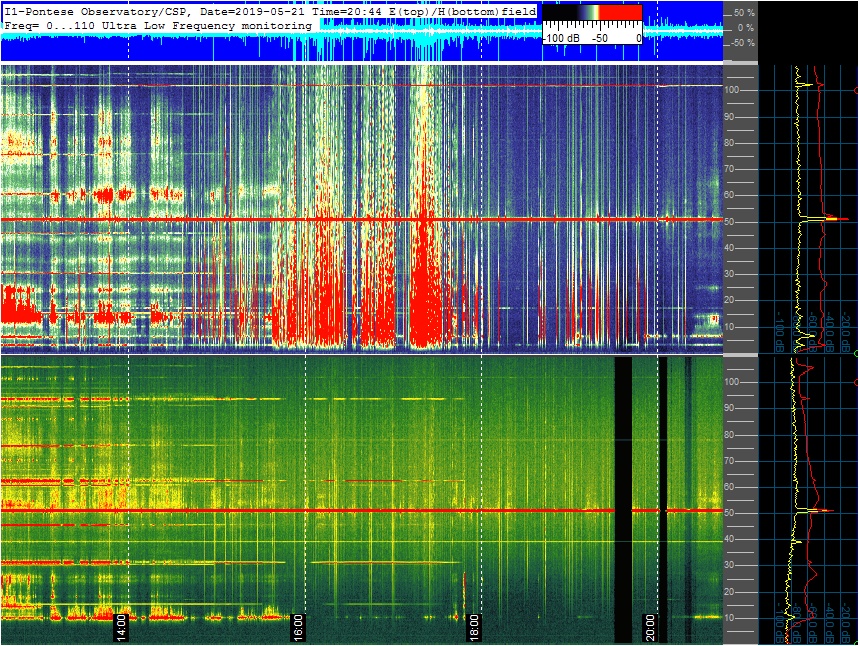Click the -40.0 dB label in H-field spectrum plot
This screenshot has height=646, width=859.
[829, 622]
